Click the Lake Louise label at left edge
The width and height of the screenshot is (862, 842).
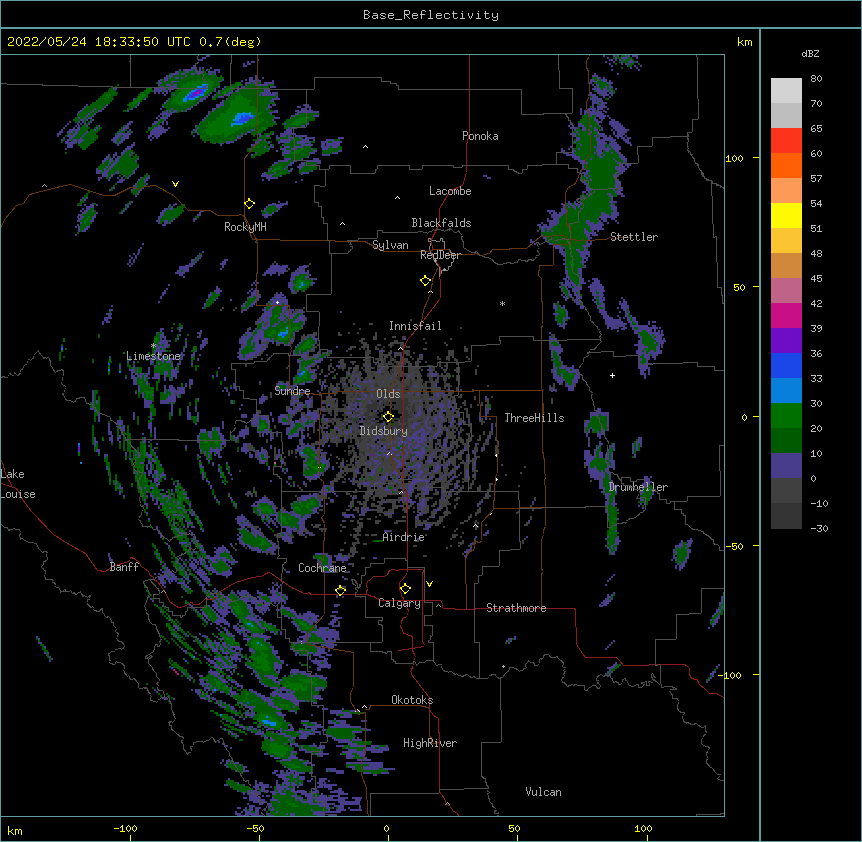tap(18, 484)
